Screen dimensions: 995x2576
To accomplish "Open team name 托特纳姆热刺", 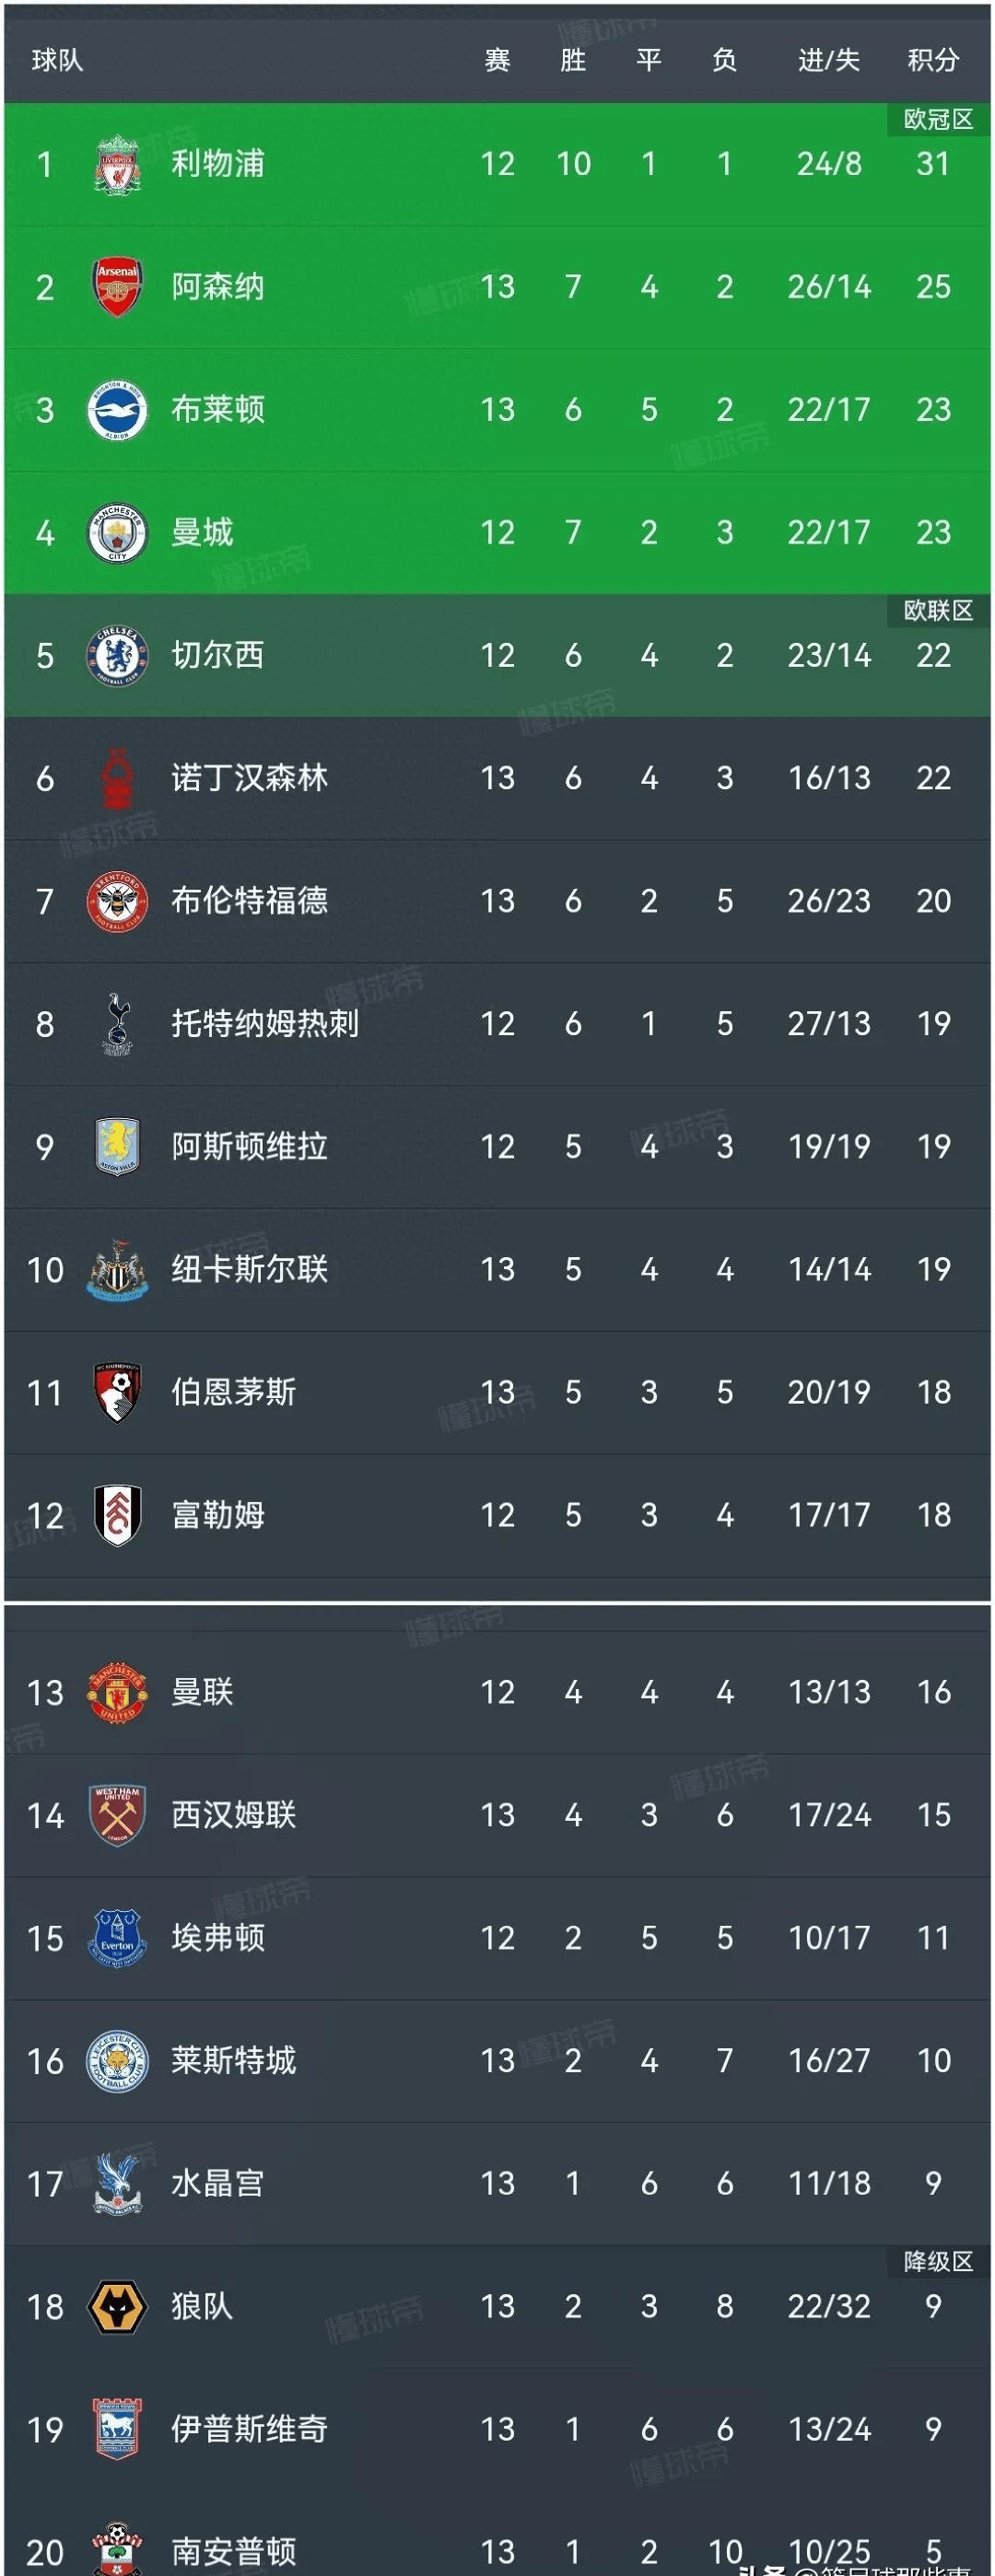I will (265, 1024).
